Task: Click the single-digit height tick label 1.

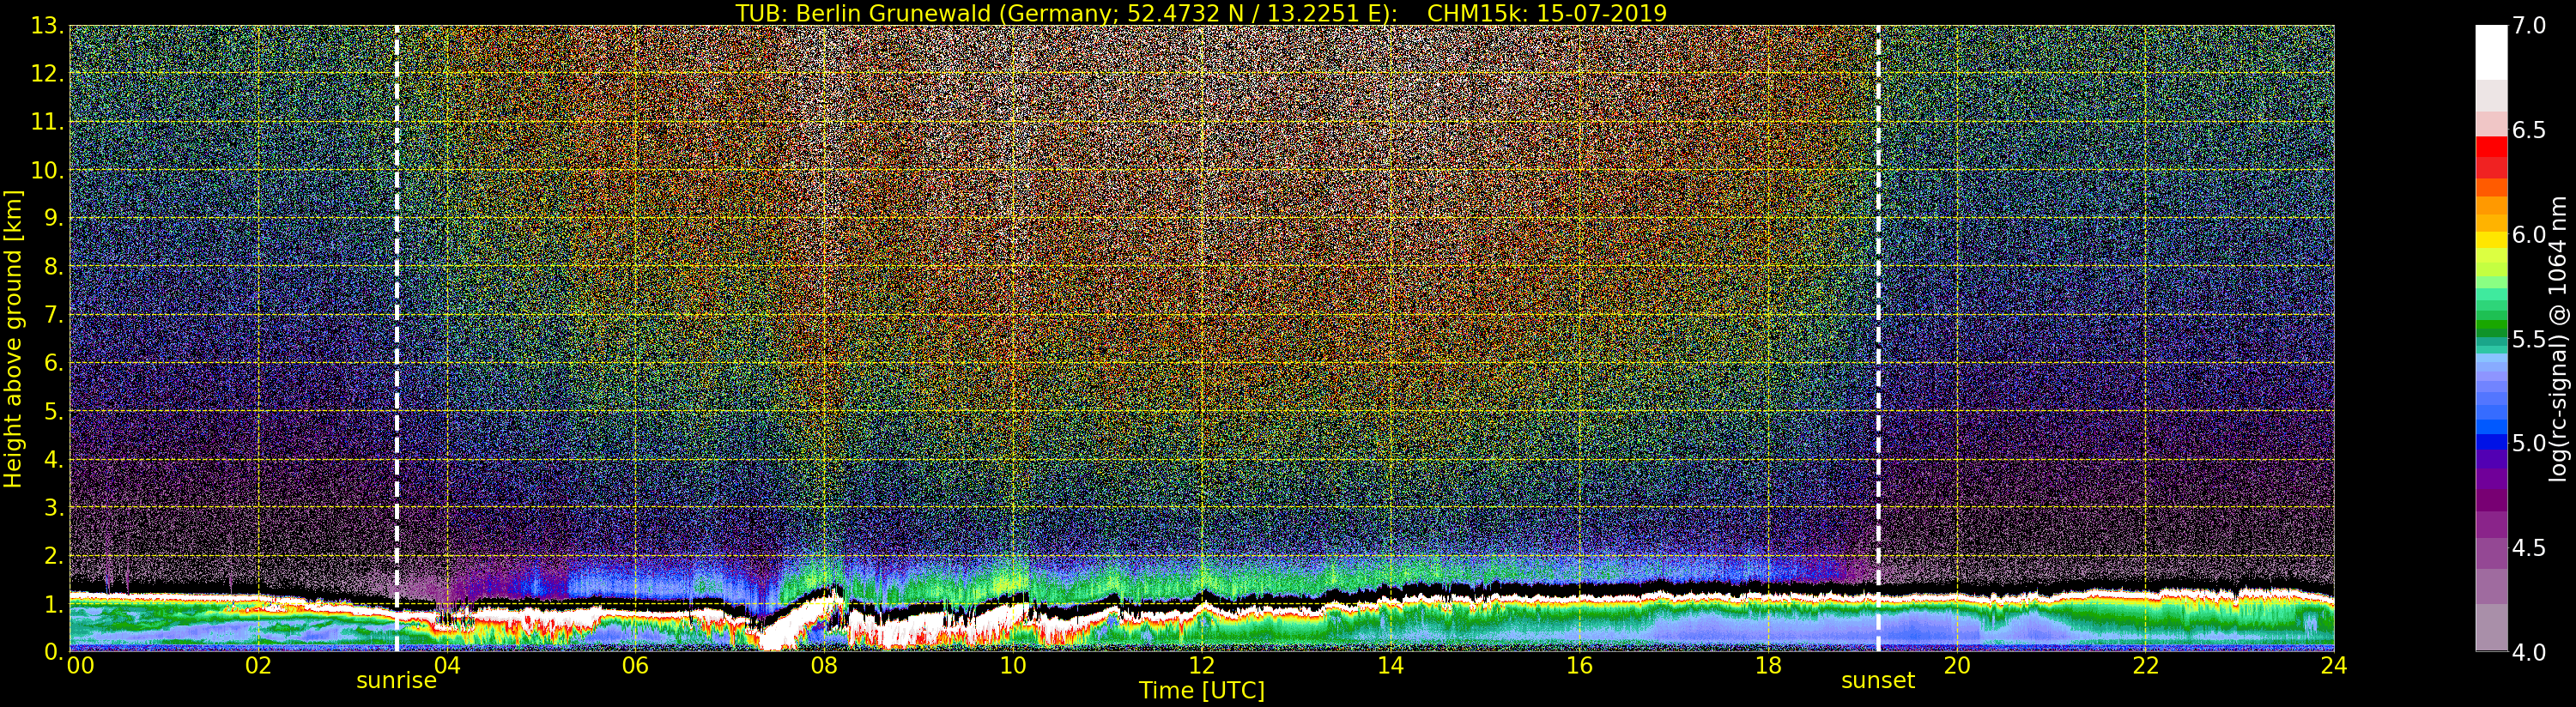Action: click(54, 603)
